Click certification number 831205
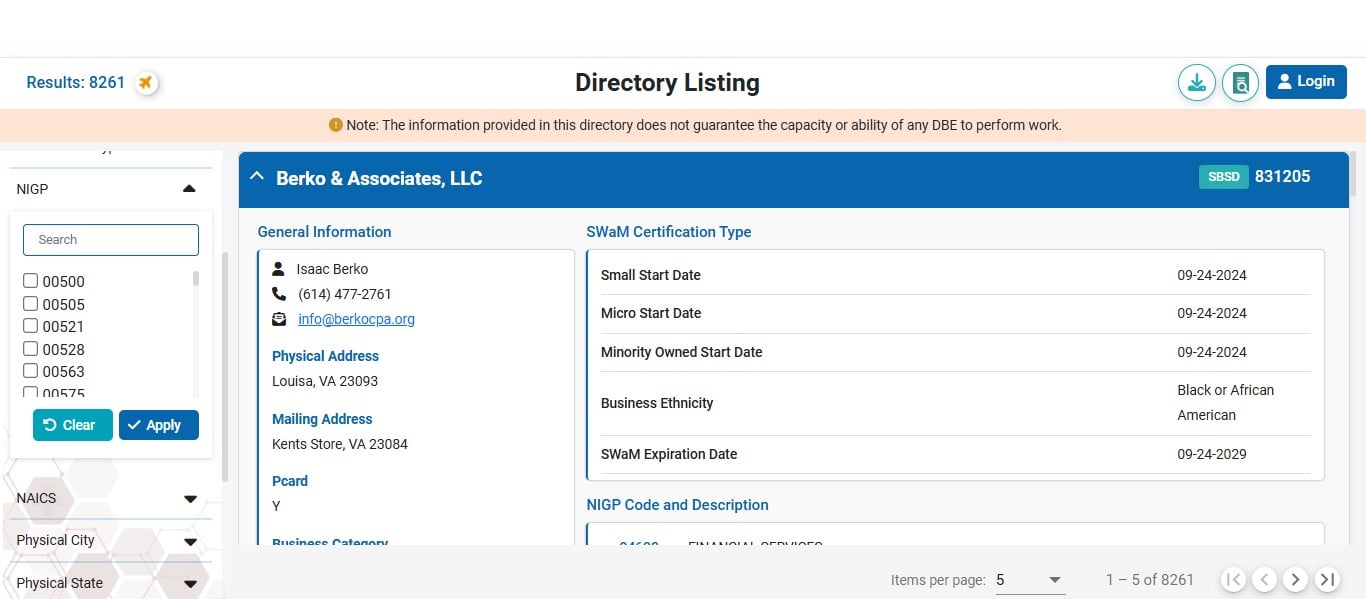The image size is (1366, 599). click(1282, 177)
